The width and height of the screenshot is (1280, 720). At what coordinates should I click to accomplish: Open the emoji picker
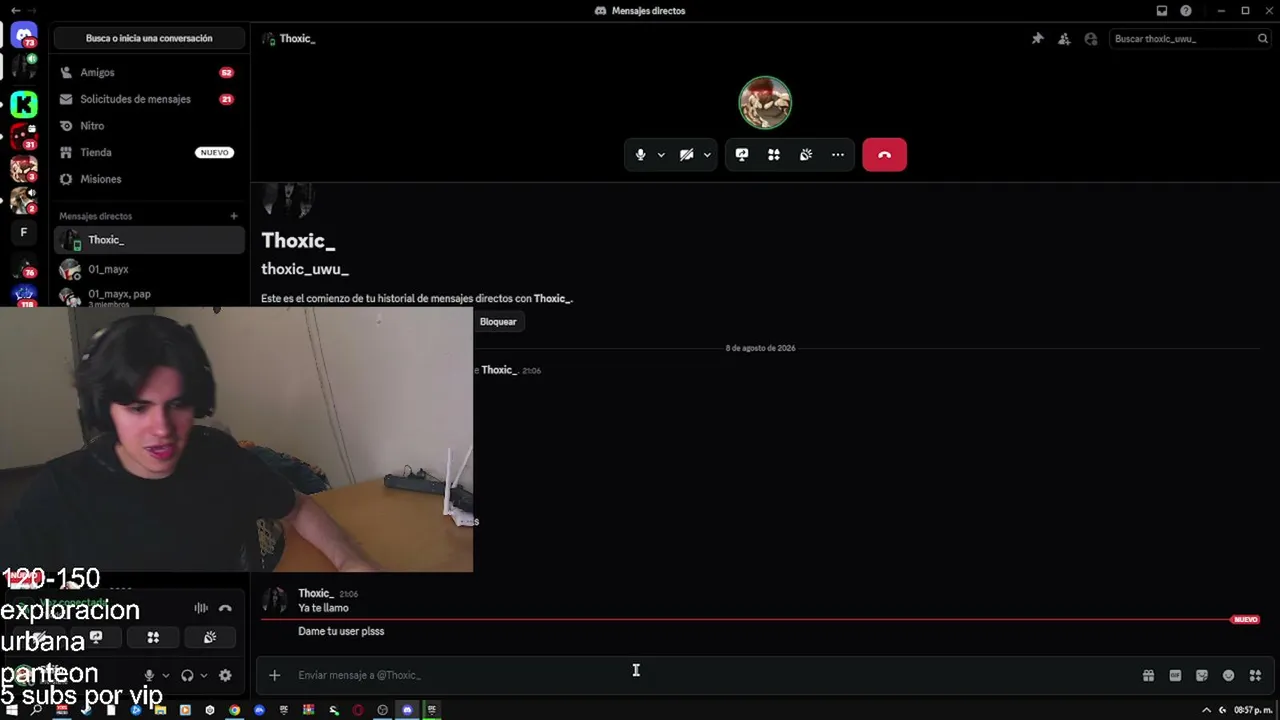pos(1229,675)
